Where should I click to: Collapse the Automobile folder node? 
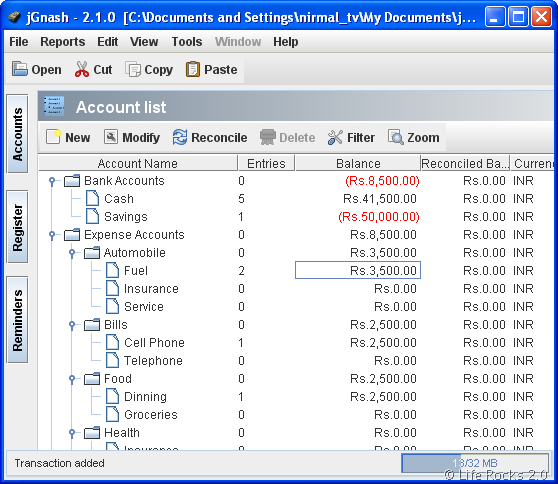pyautogui.click(x=72, y=253)
